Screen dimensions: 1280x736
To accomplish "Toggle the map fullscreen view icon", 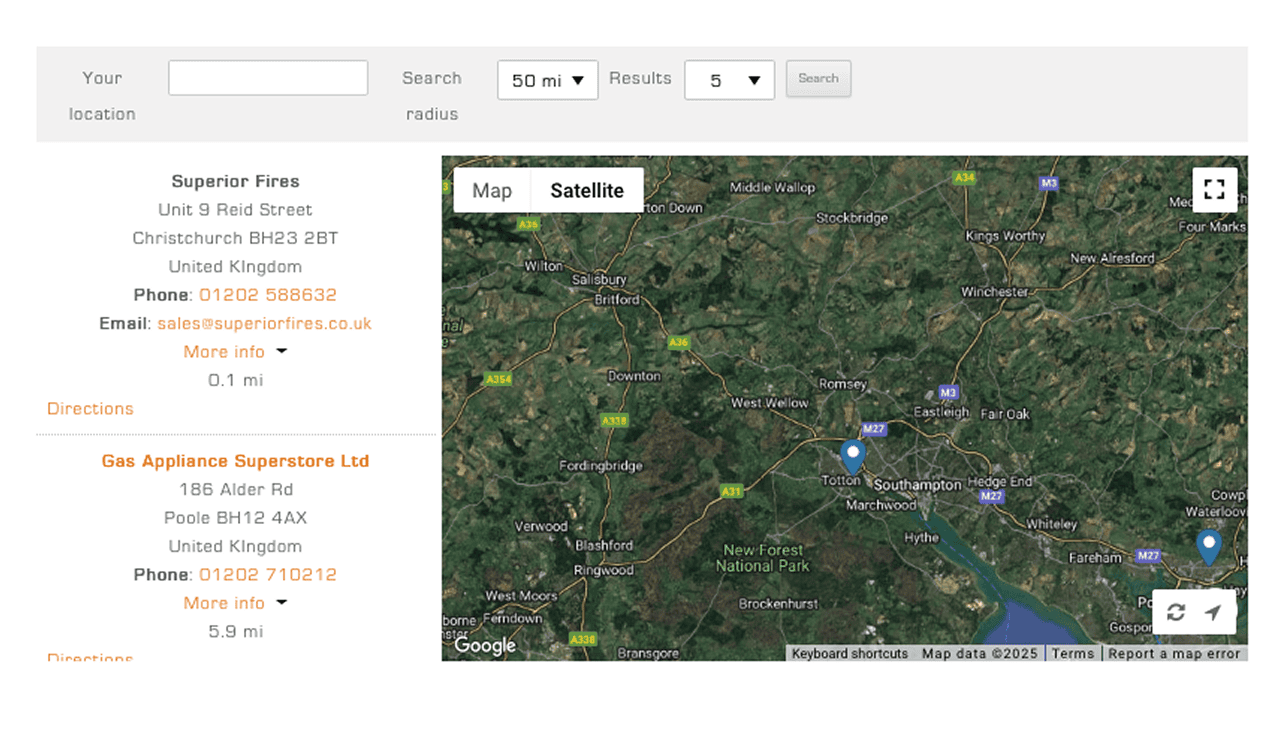I will pos(1214,190).
